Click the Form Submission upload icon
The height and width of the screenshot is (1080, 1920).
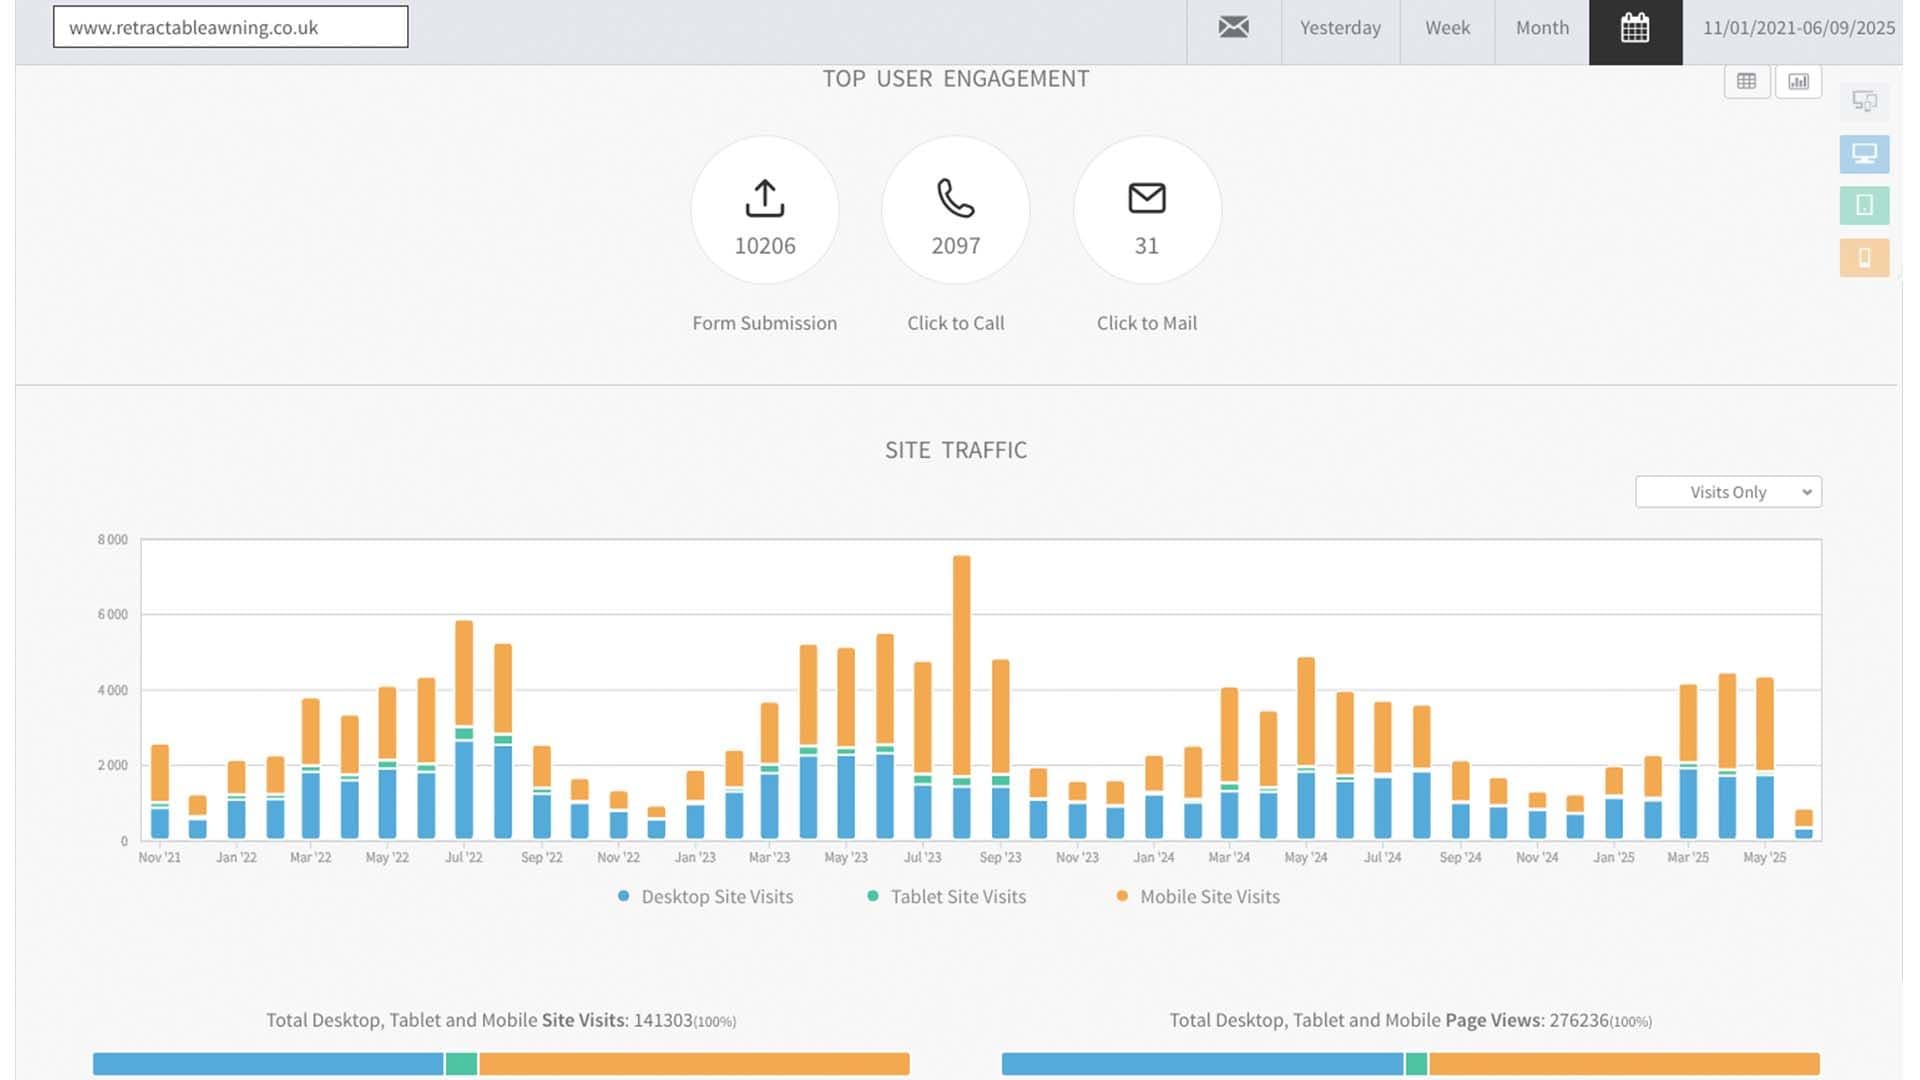click(x=765, y=198)
